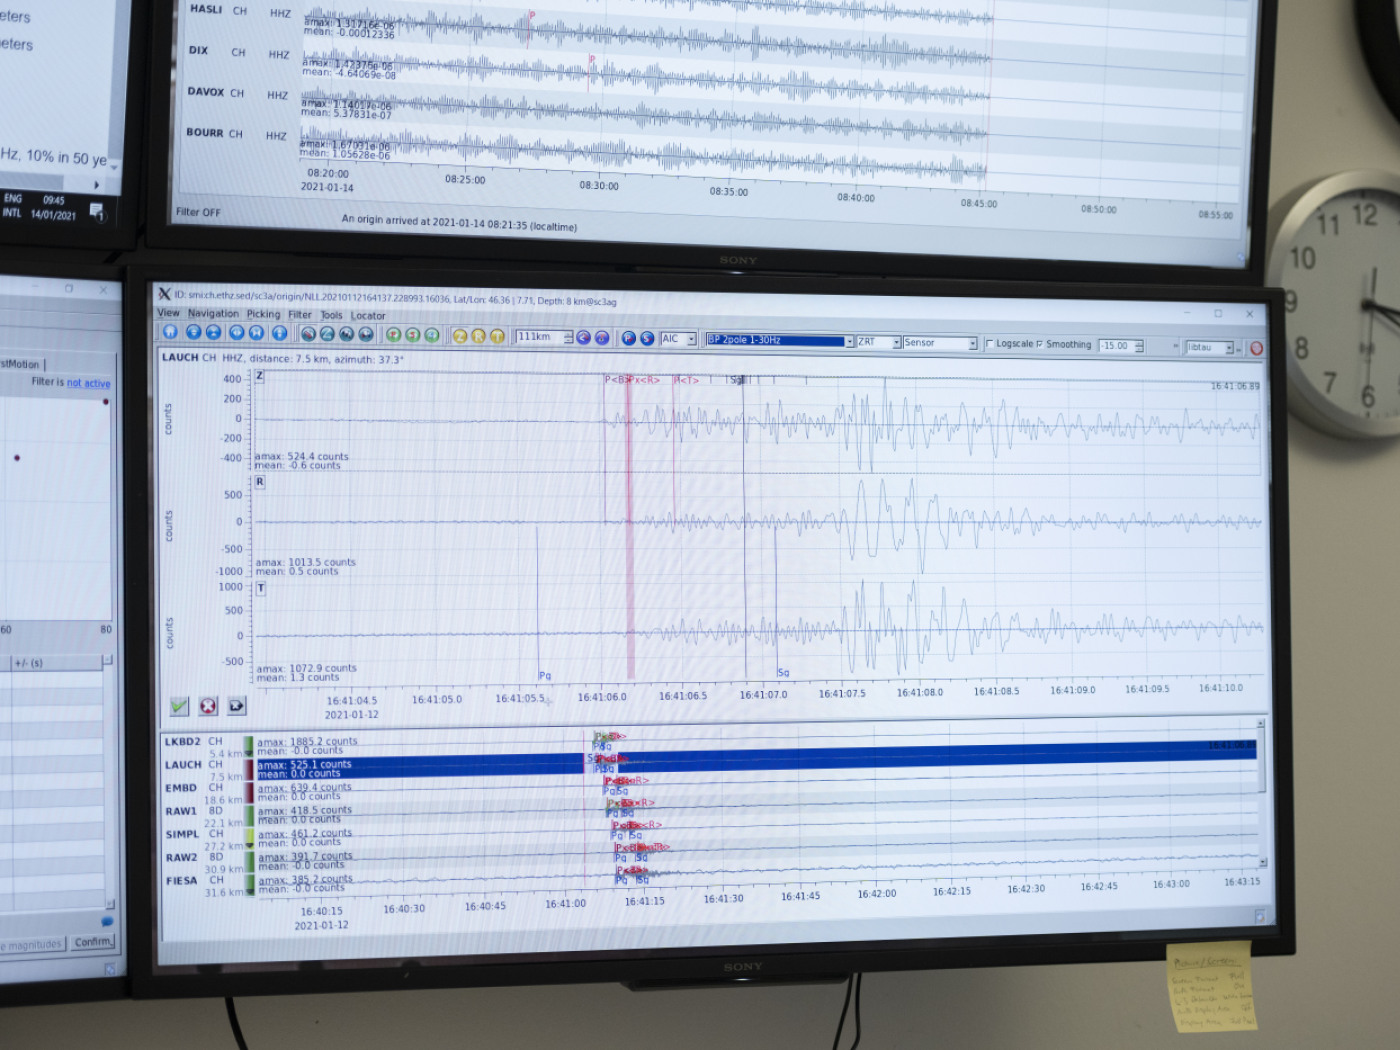Select the EMBD station trace row
Screen dimensions: 1400x1050
(x=181, y=788)
